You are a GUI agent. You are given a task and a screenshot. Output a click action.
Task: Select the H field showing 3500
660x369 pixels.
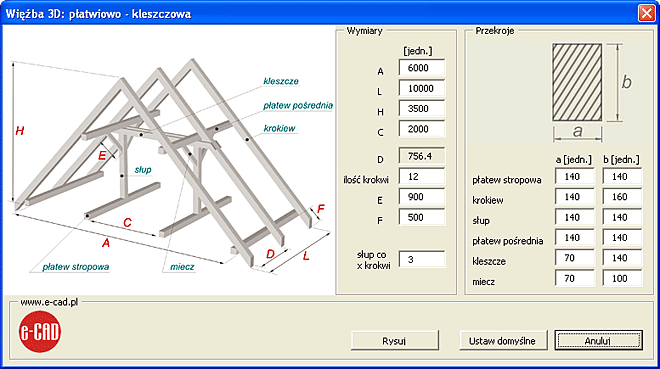[x=421, y=109]
